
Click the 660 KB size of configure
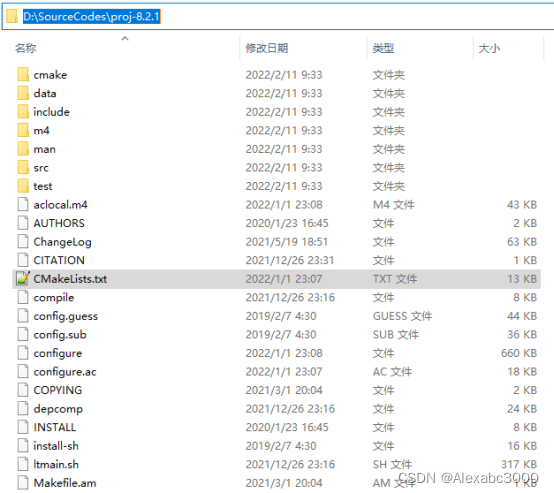point(519,353)
